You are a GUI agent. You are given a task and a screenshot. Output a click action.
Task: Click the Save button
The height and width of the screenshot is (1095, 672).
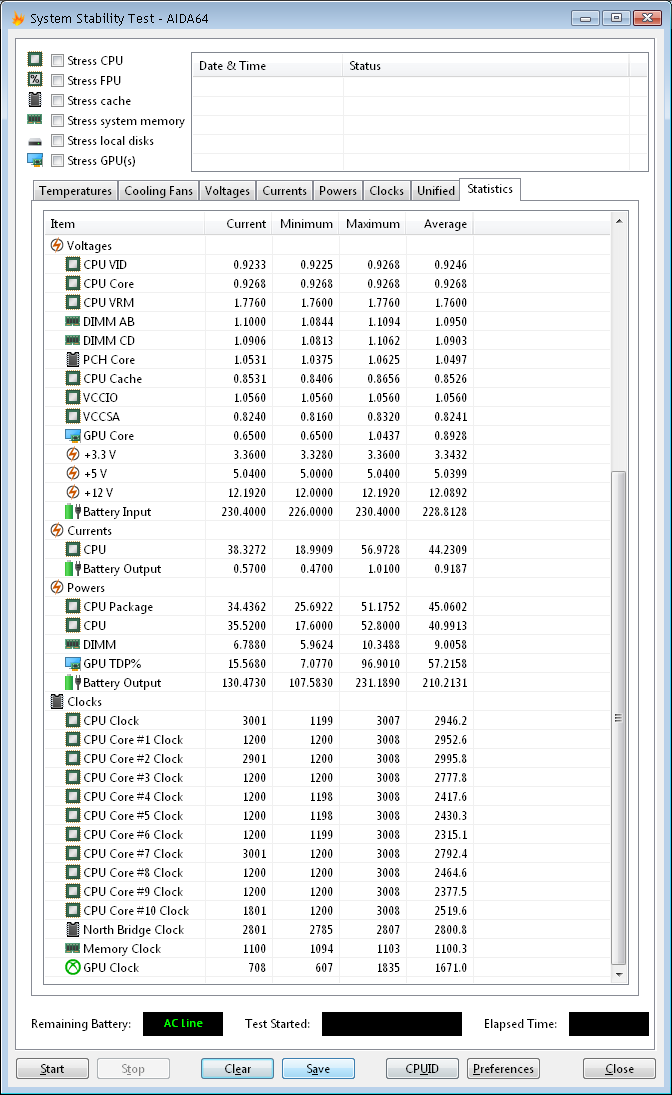pyautogui.click(x=318, y=1069)
